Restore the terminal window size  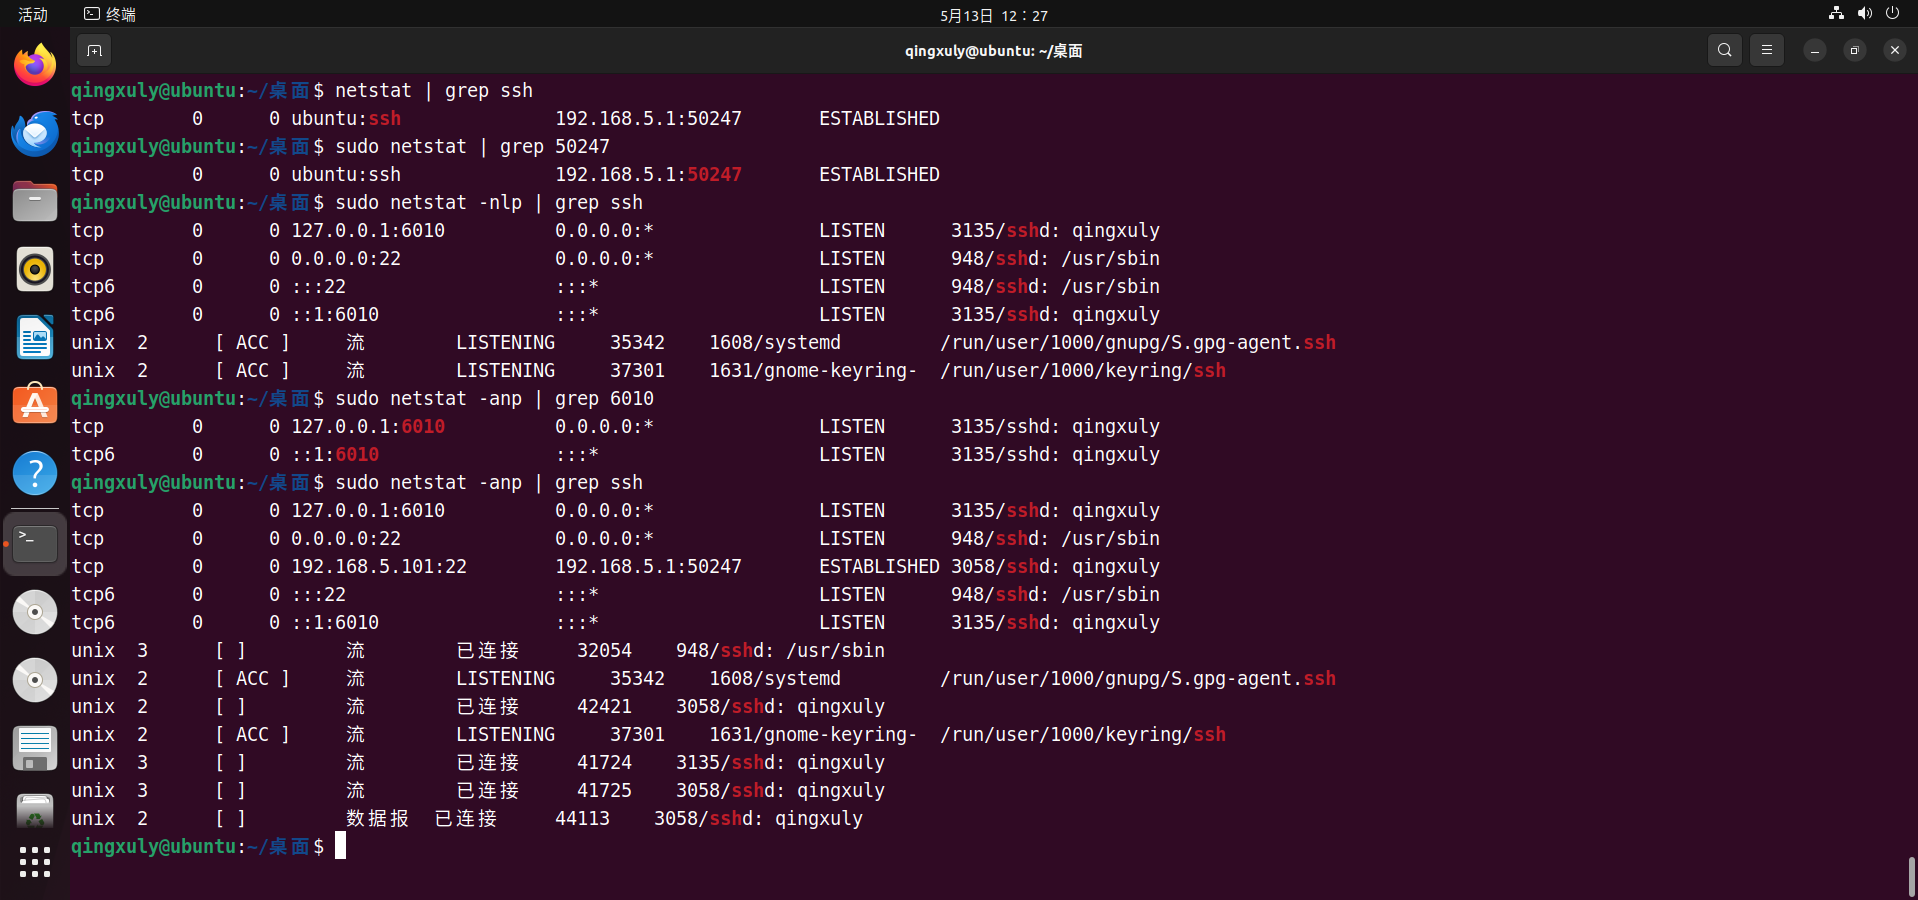click(1854, 50)
